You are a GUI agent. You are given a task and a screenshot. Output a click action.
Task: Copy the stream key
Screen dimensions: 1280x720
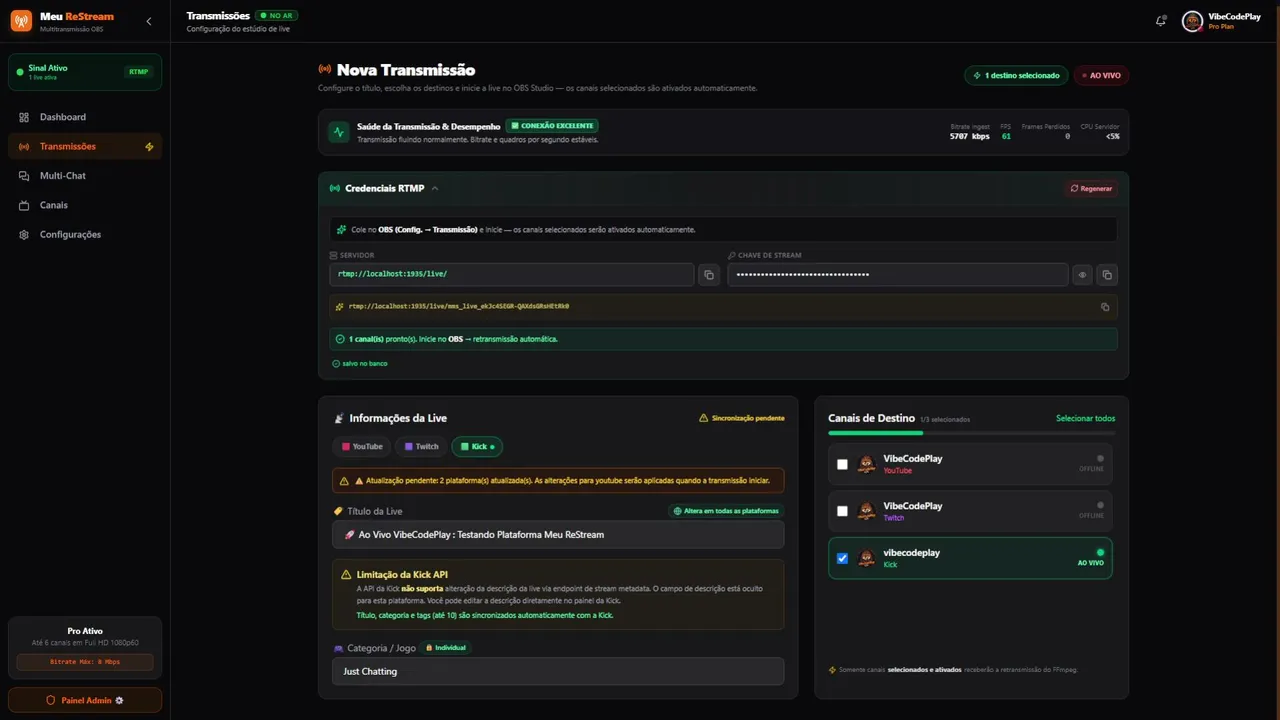click(1107, 275)
